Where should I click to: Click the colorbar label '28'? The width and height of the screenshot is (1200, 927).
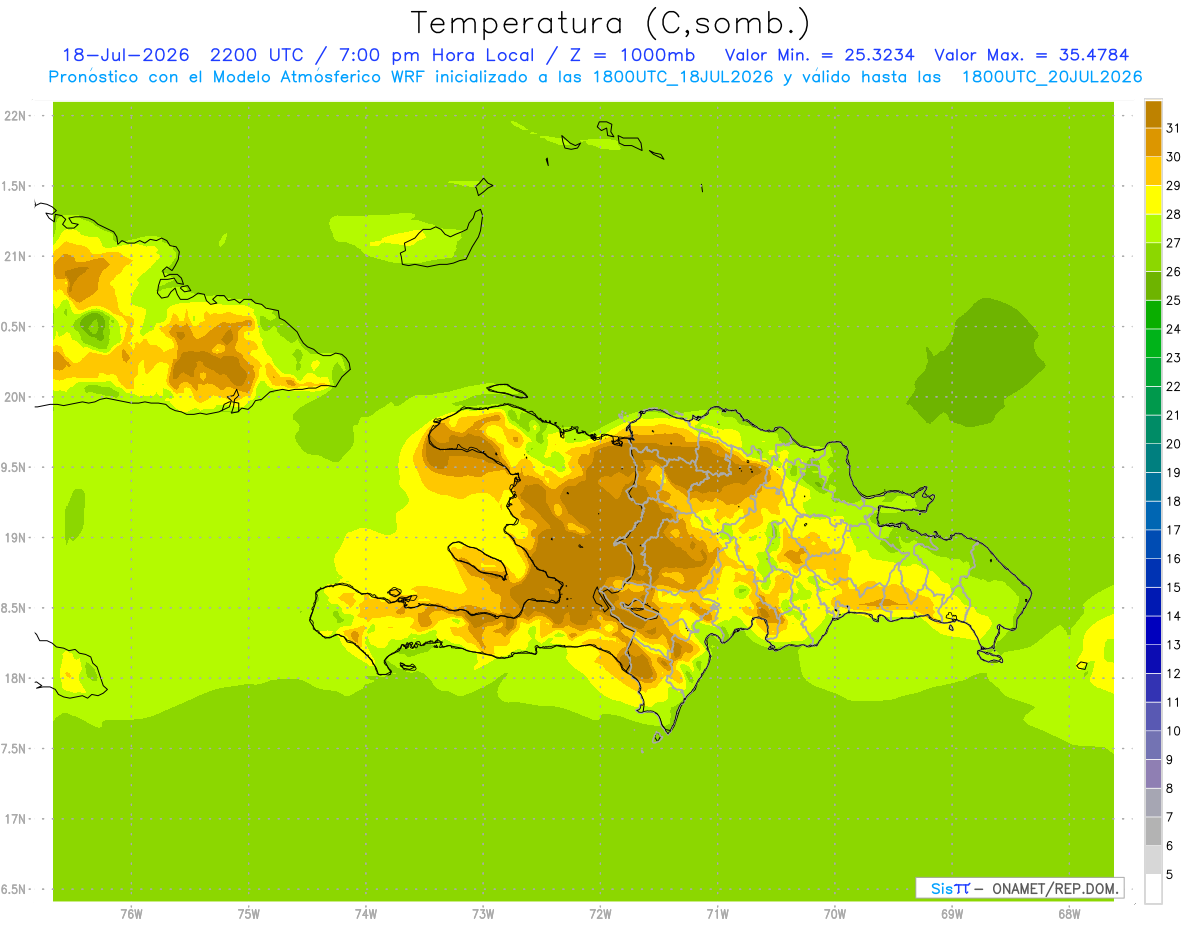click(1173, 214)
